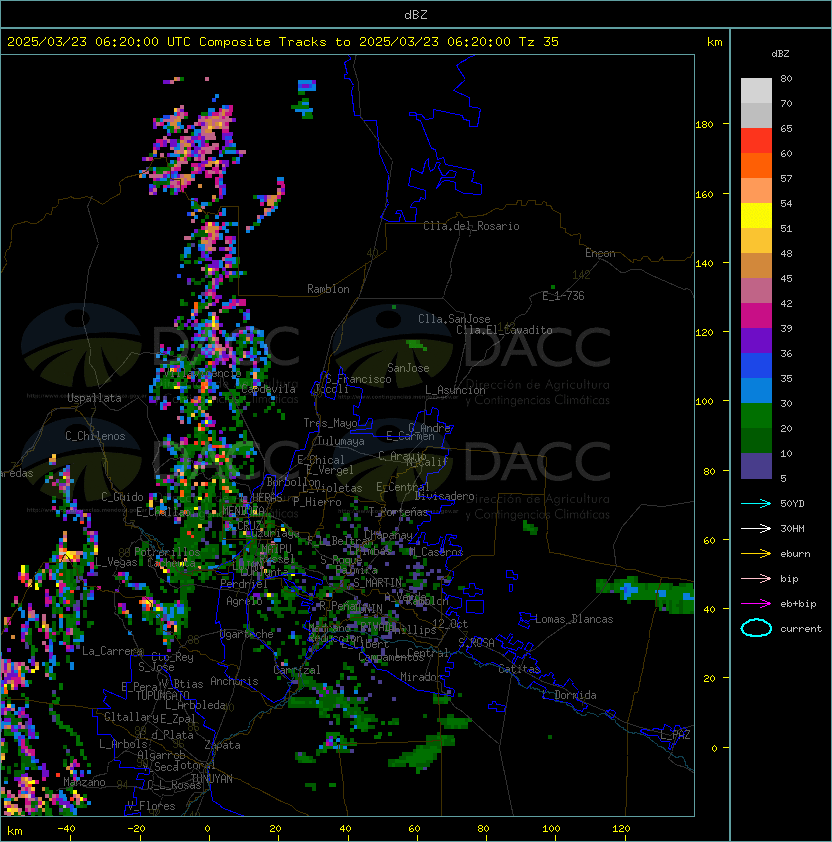Pick the mauve pink swatch beside 45
This screenshot has height=842, width=832.
756,291
